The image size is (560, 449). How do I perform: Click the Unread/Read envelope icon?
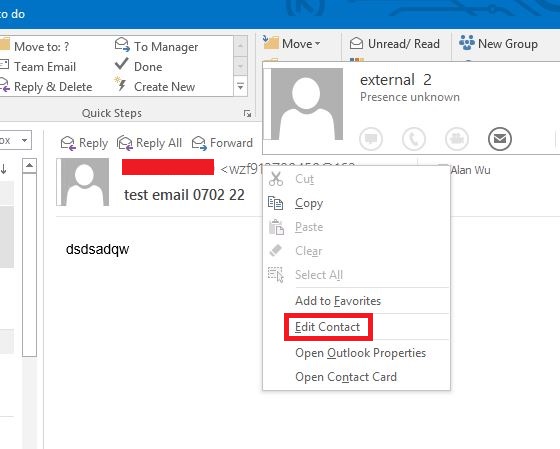point(356,44)
